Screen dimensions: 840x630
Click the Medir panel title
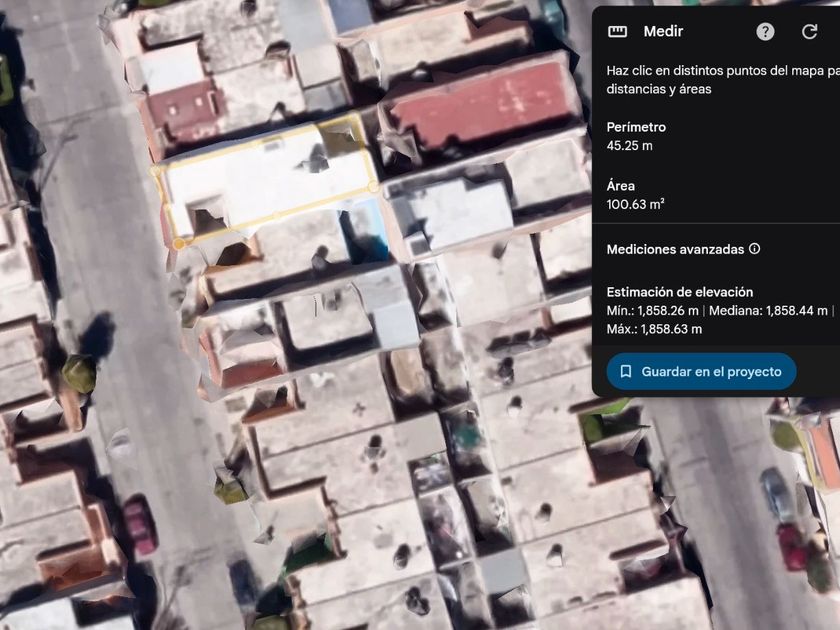pyautogui.click(x=663, y=32)
